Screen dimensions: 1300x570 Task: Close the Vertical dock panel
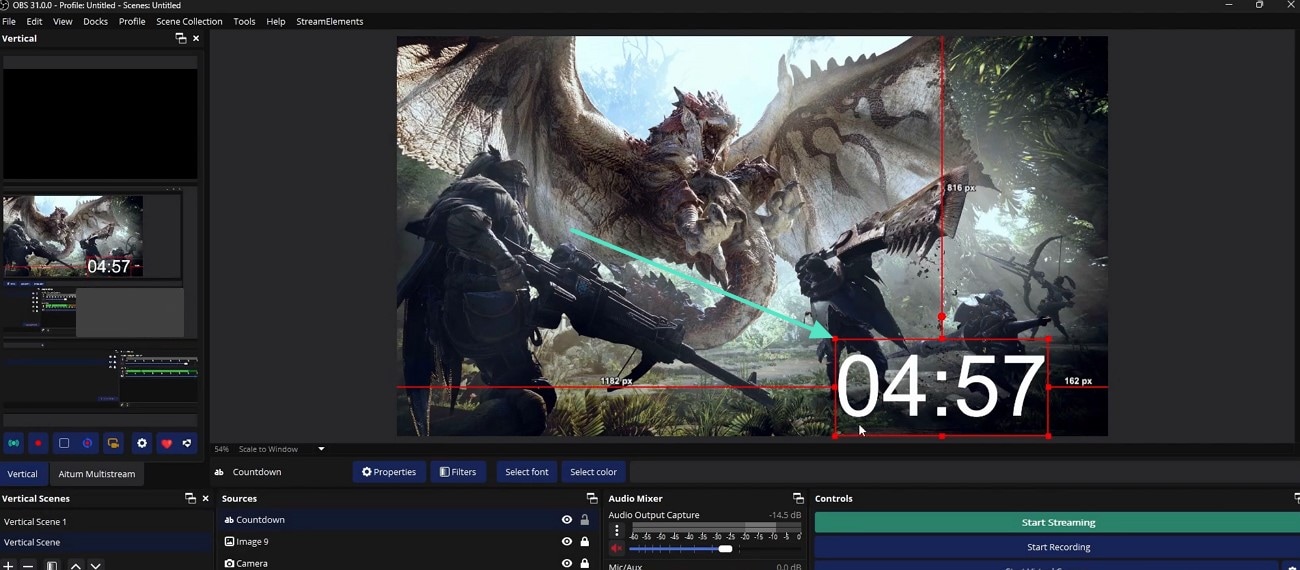(x=196, y=38)
